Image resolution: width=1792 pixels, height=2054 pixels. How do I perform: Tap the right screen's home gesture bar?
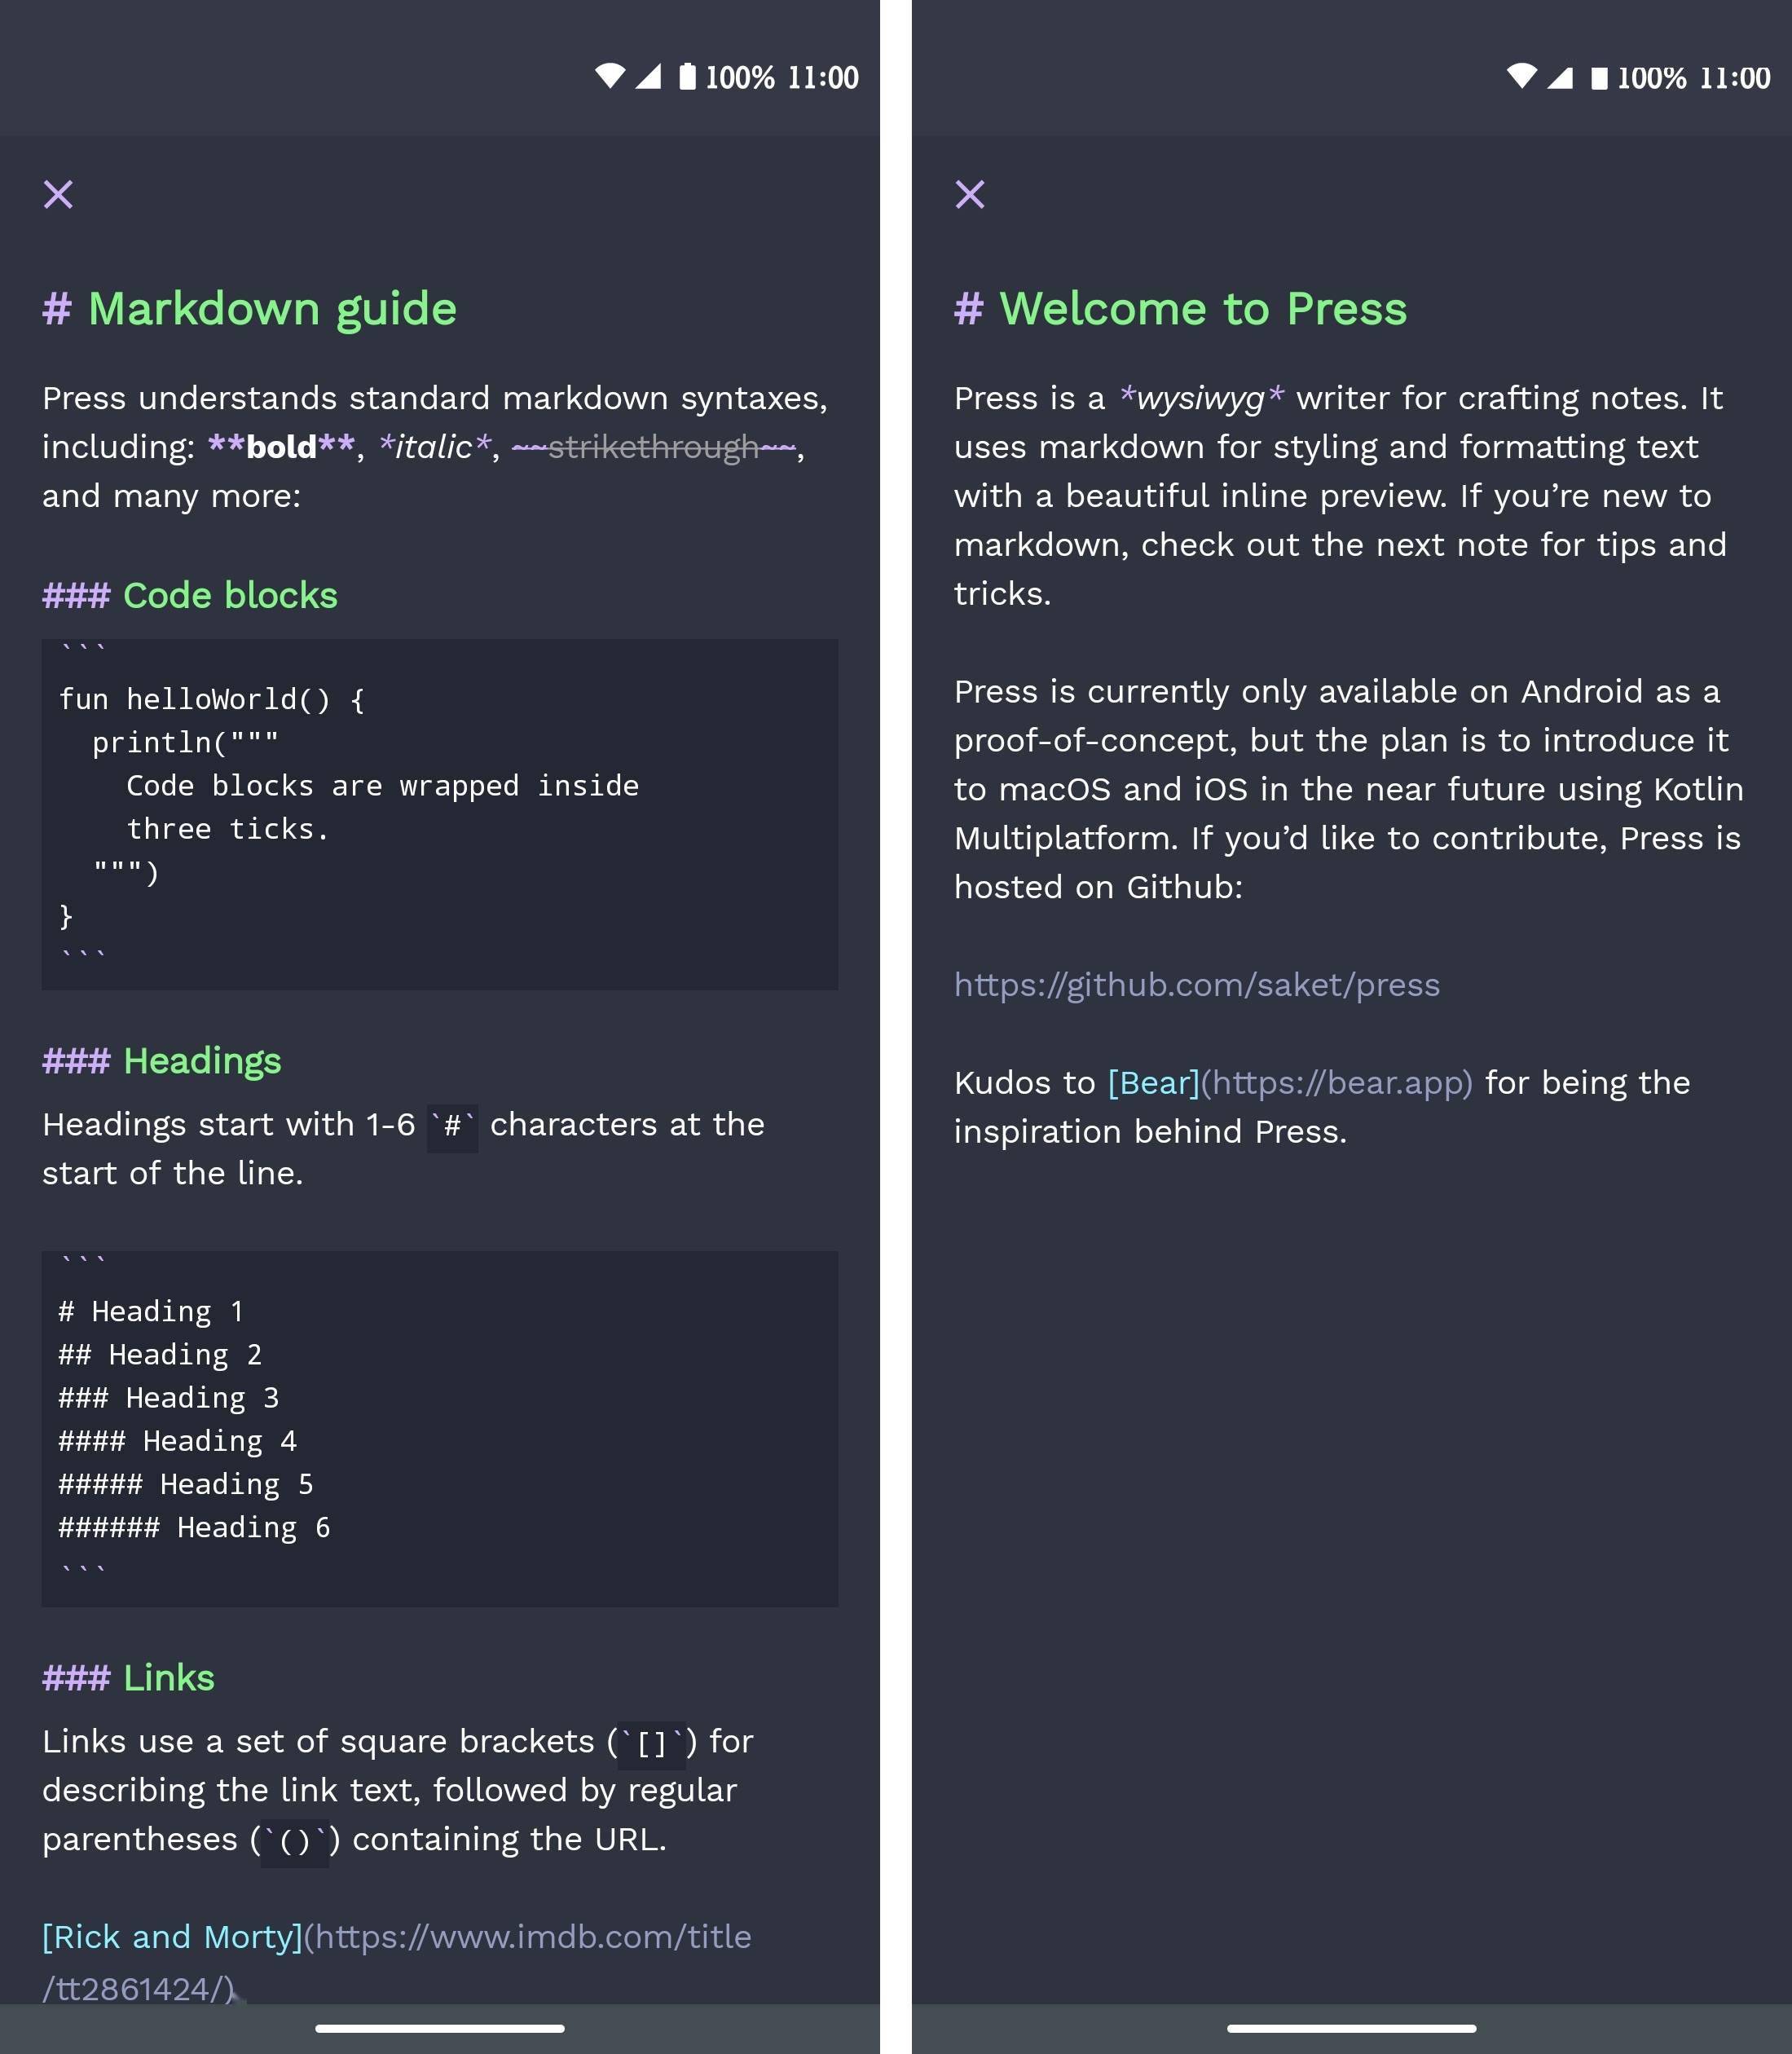pyautogui.click(x=1351, y=2029)
